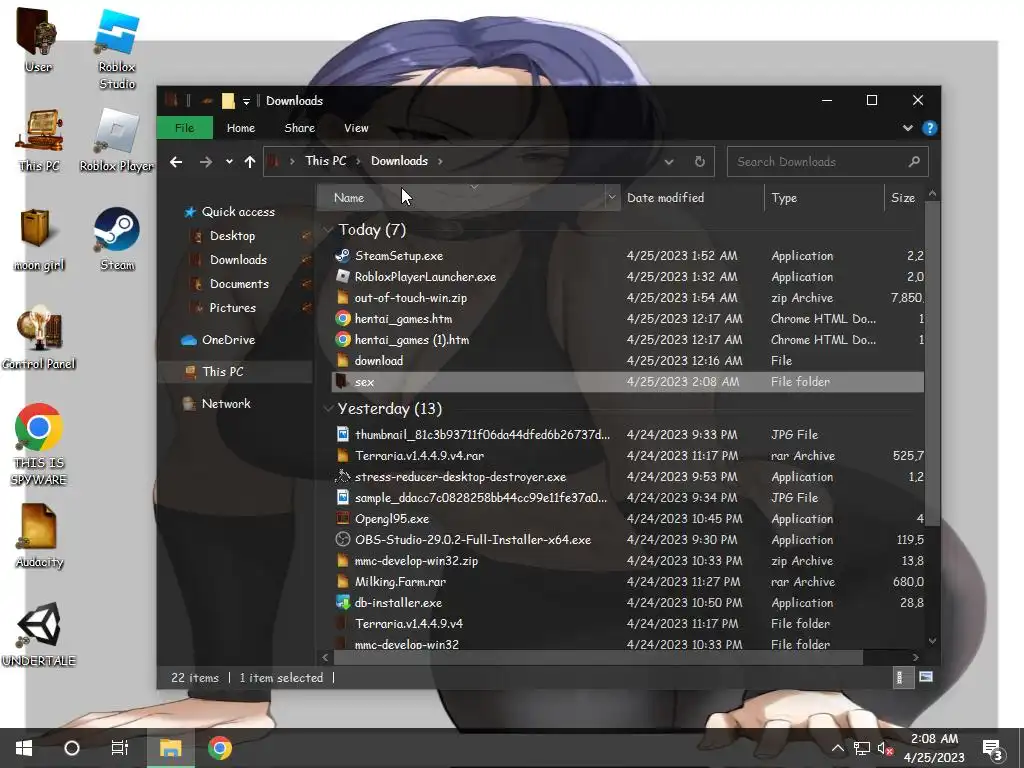Collapse the Yesterday (13) group
The height and width of the screenshot is (768, 1024).
pos(328,409)
